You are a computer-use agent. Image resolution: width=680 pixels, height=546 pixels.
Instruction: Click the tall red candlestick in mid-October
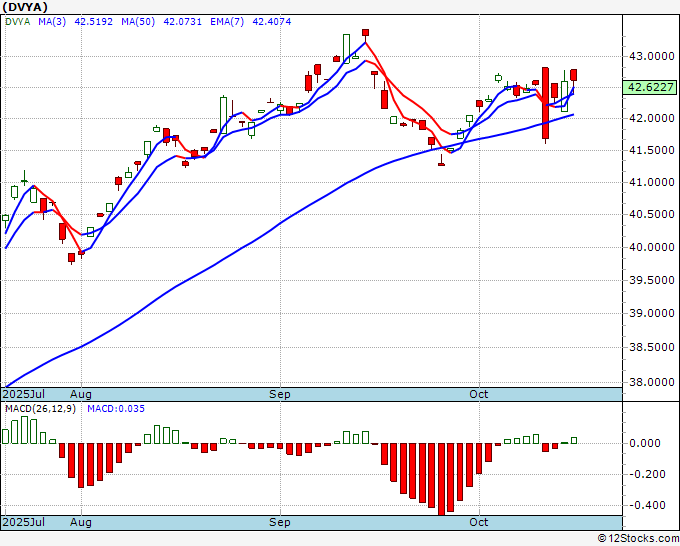click(x=545, y=103)
